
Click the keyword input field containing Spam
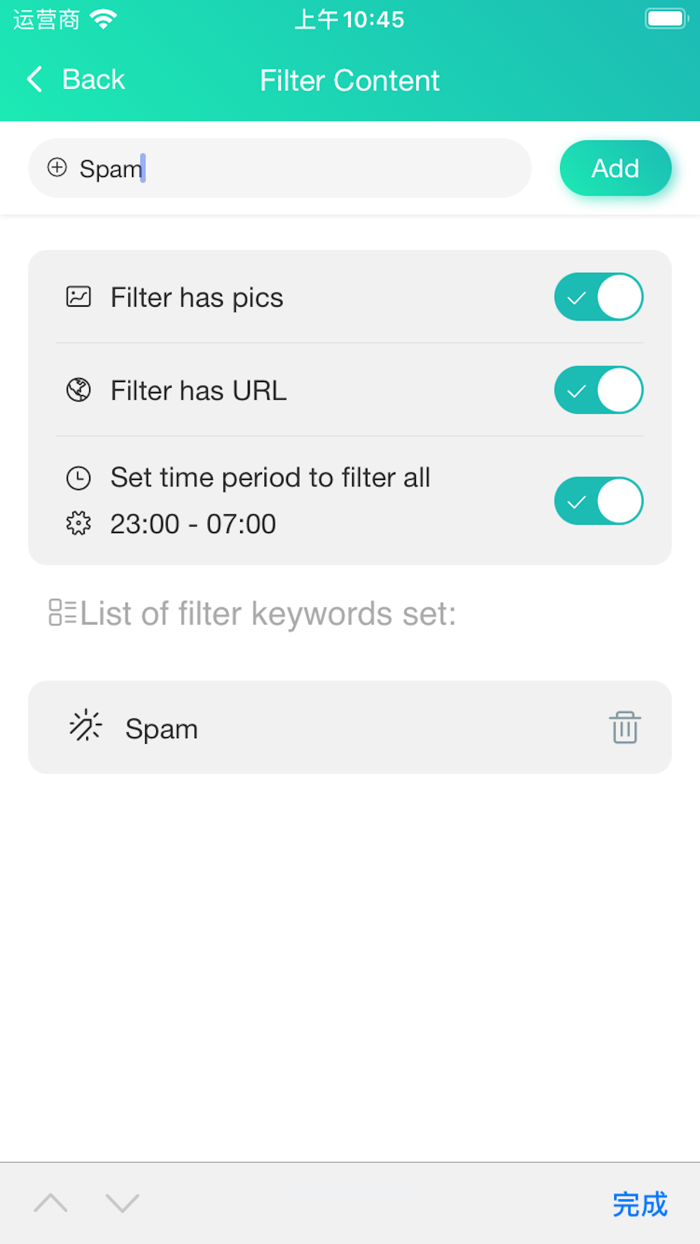coord(280,169)
